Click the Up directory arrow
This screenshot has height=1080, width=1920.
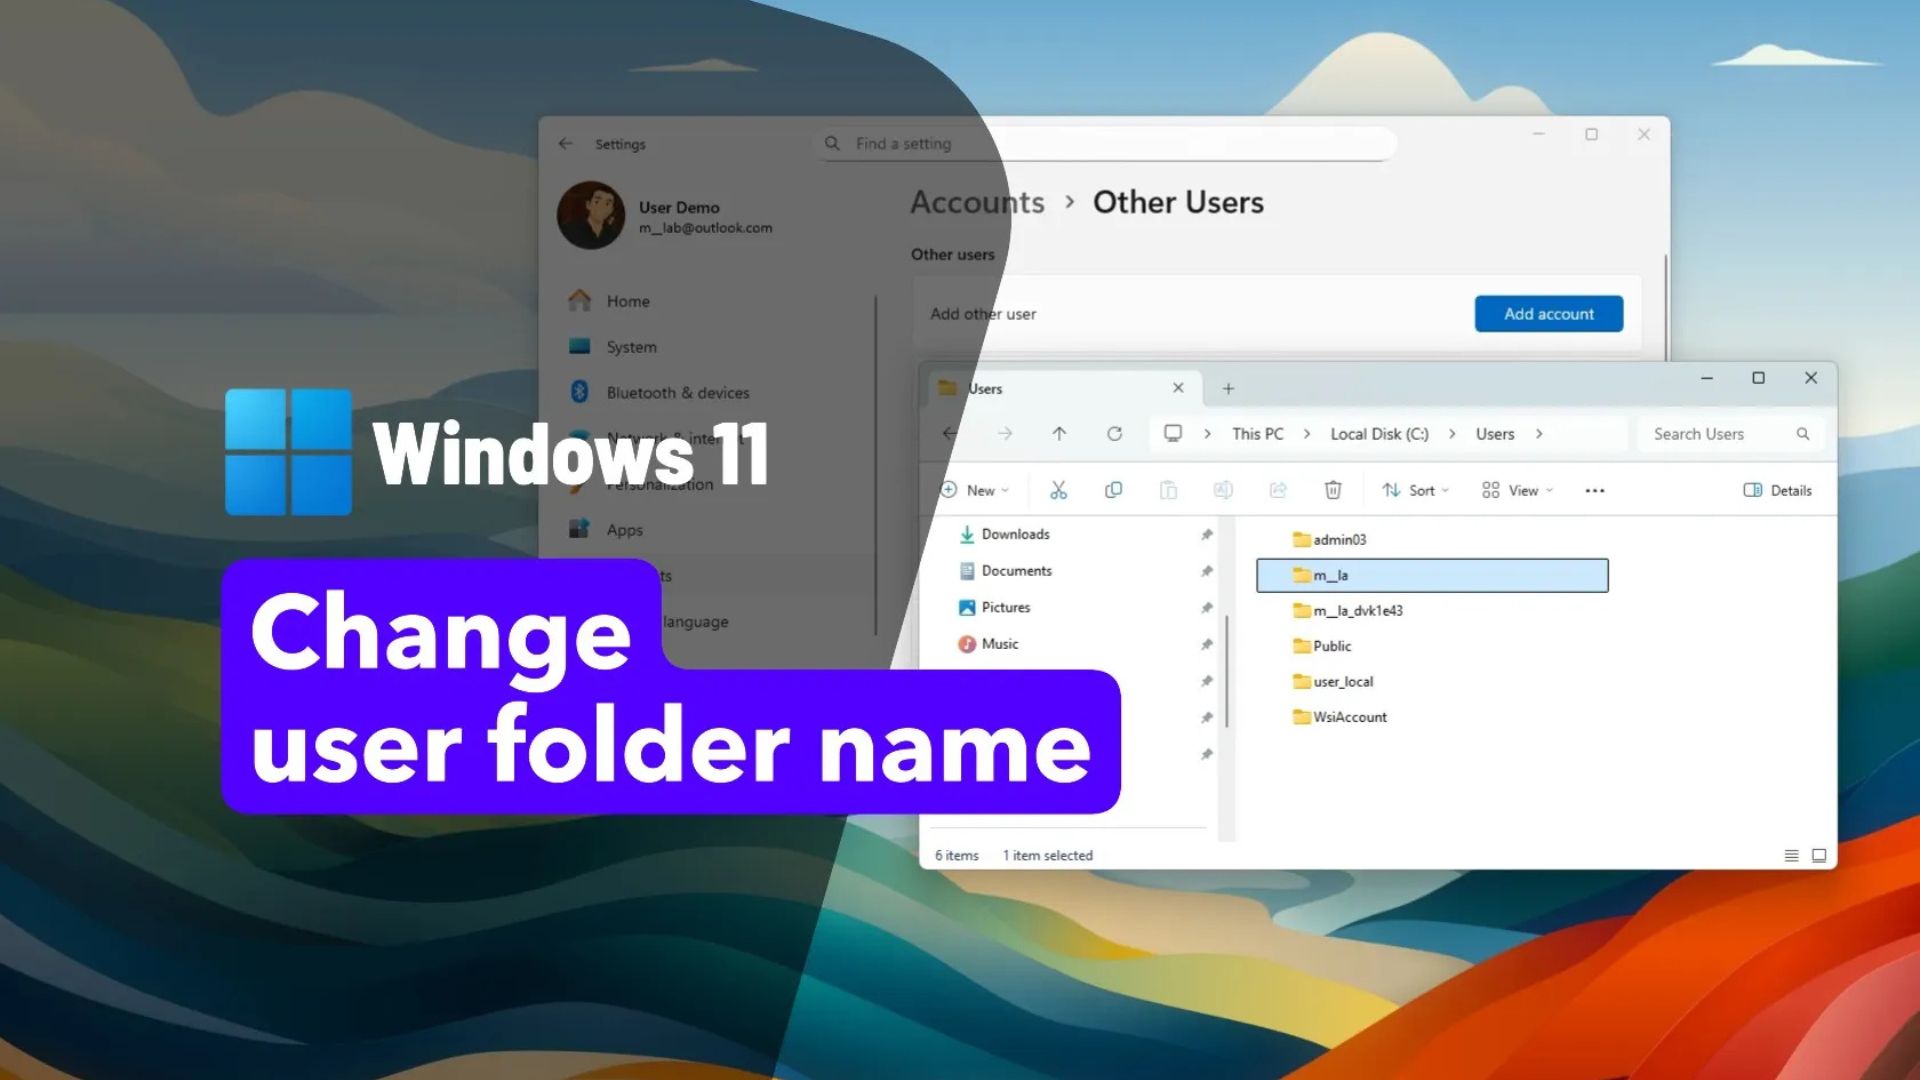pyautogui.click(x=1059, y=434)
